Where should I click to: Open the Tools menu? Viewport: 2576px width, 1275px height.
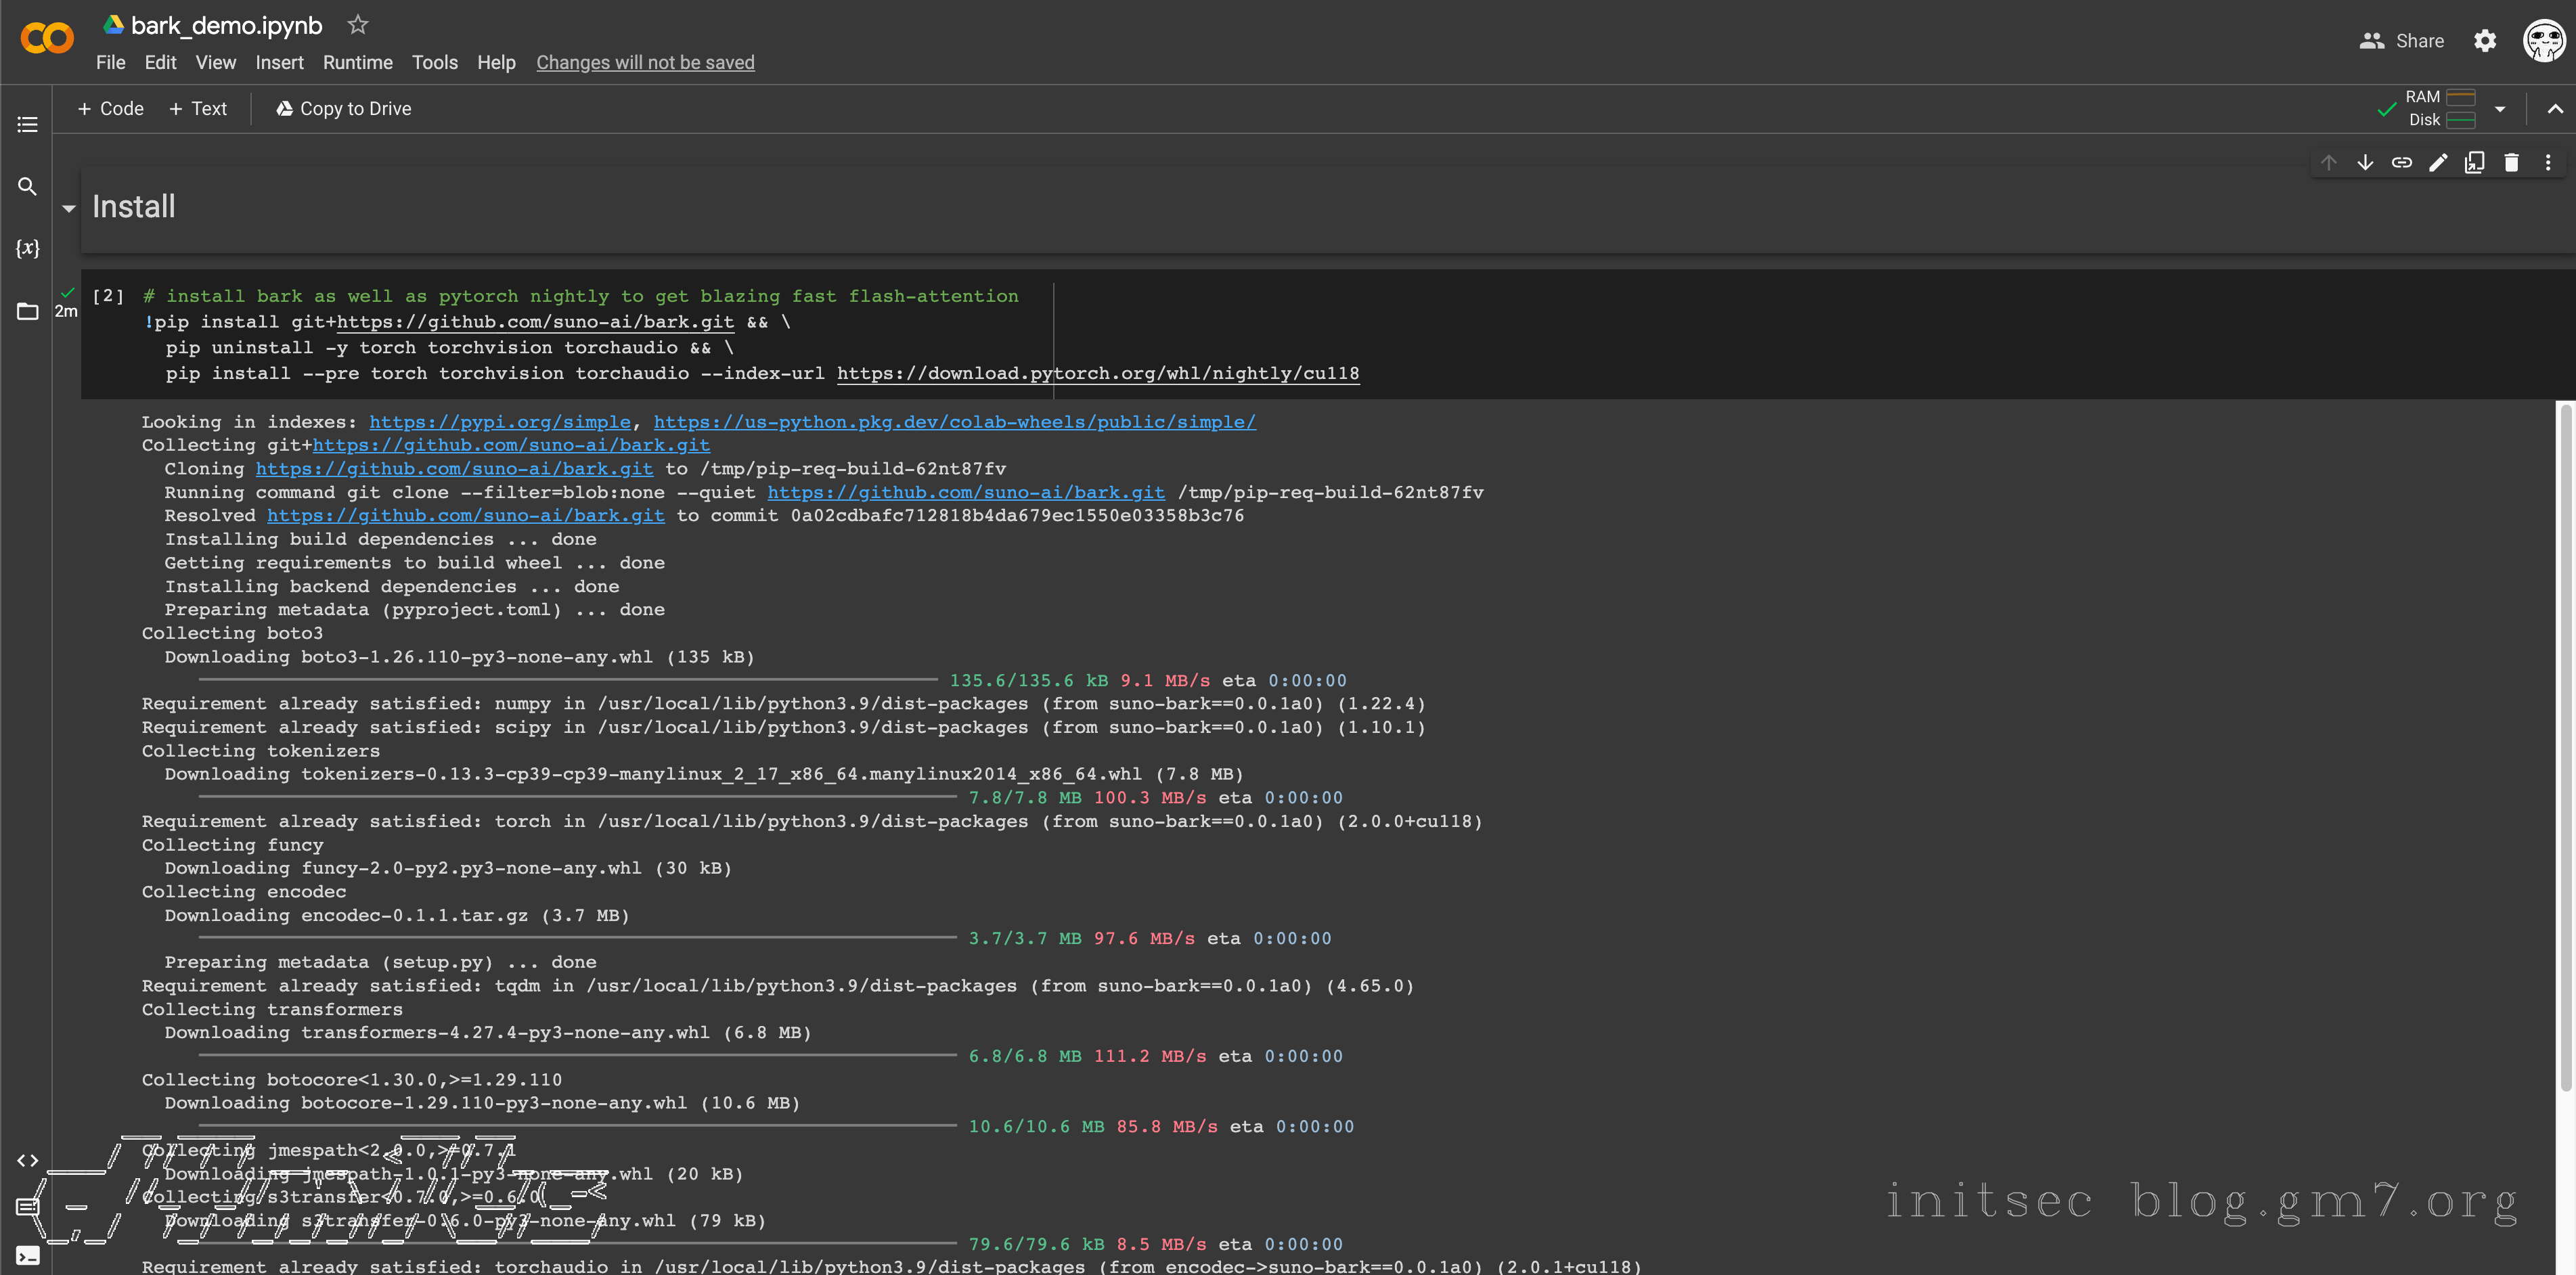click(434, 62)
